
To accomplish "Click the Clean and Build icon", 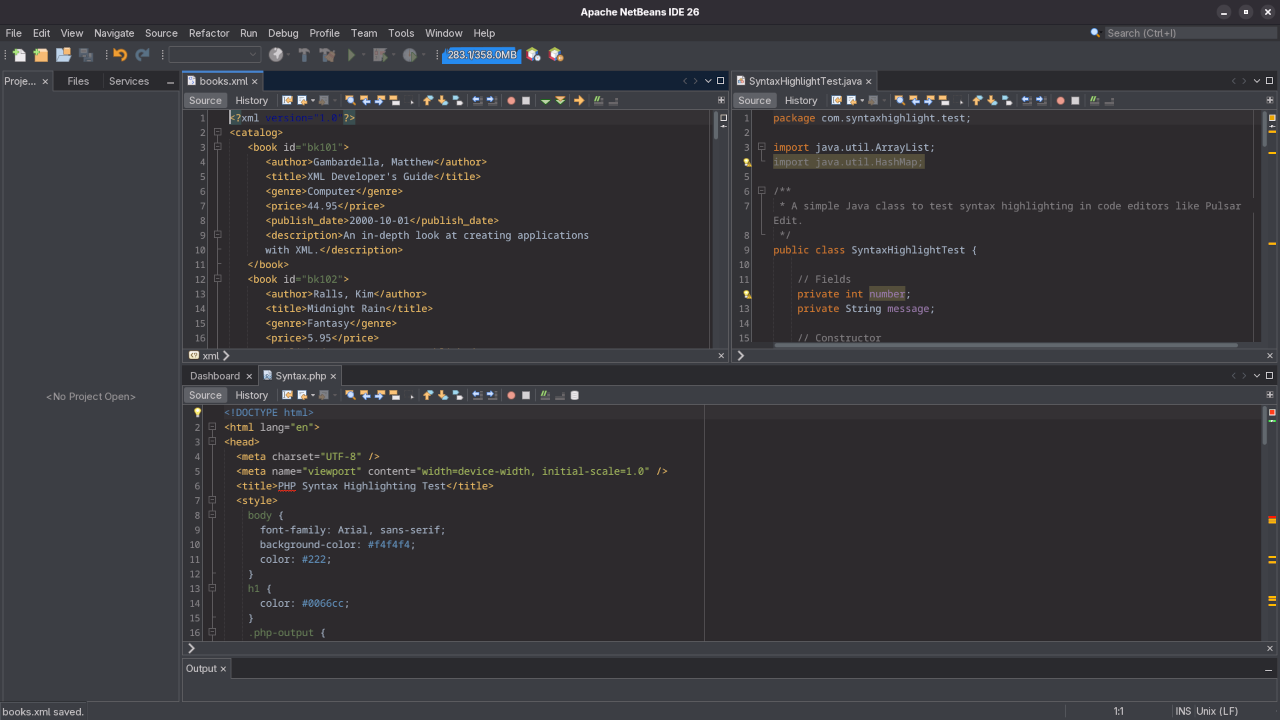I will pyautogui.click(x=327, y=55).
